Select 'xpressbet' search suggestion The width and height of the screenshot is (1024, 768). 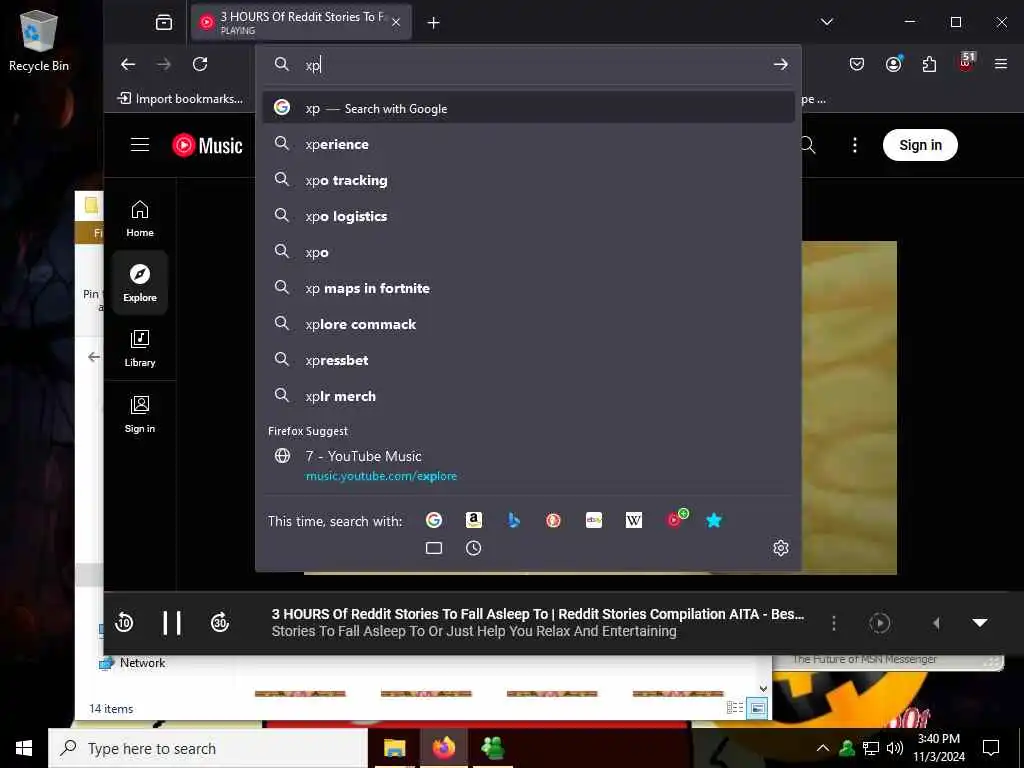528,359
